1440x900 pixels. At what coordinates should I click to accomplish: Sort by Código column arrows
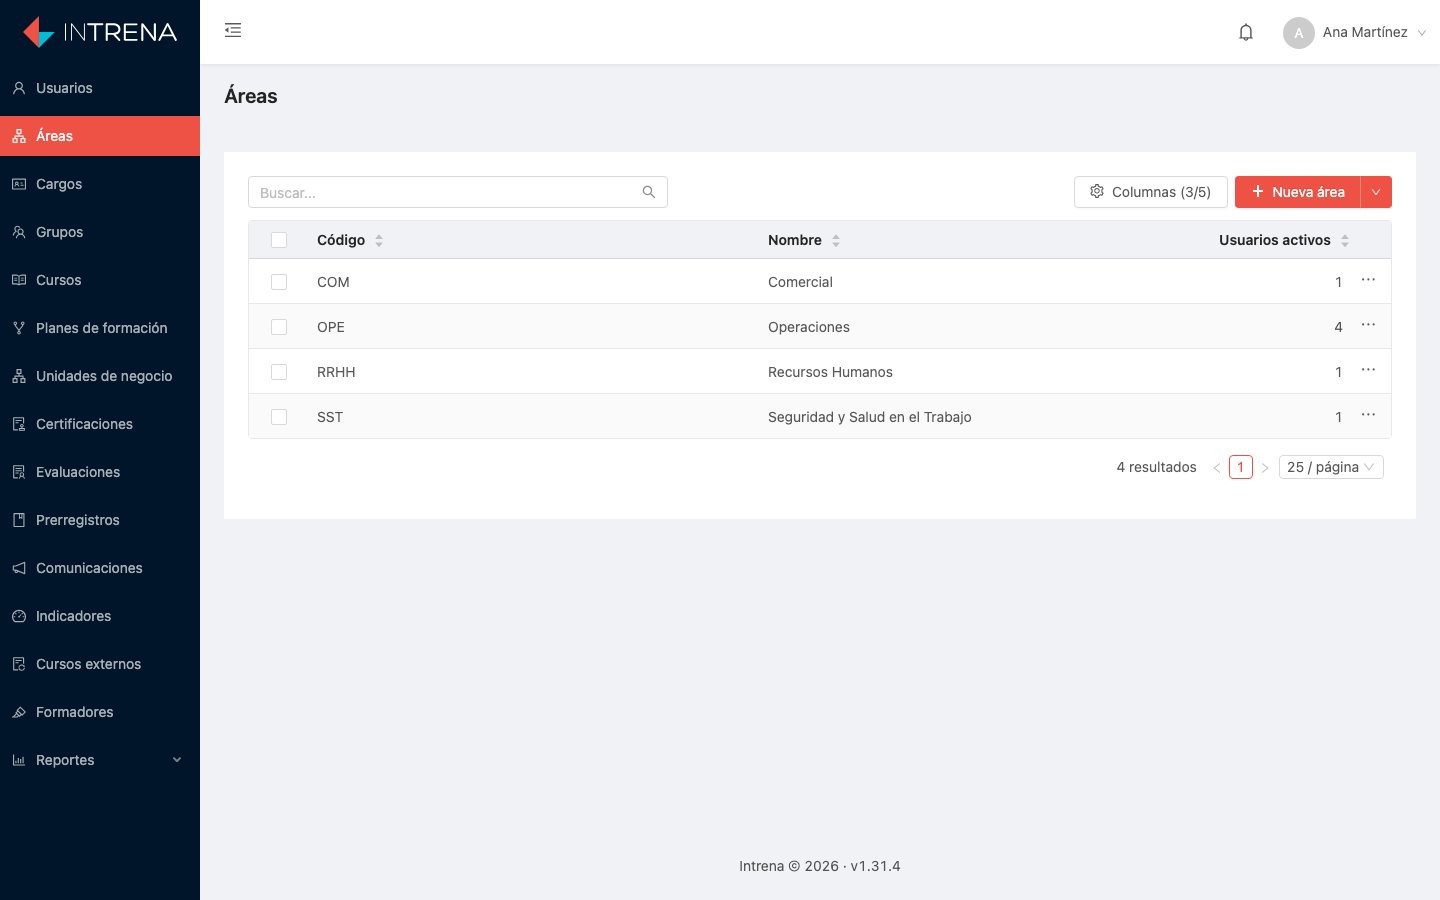point(379,240)
